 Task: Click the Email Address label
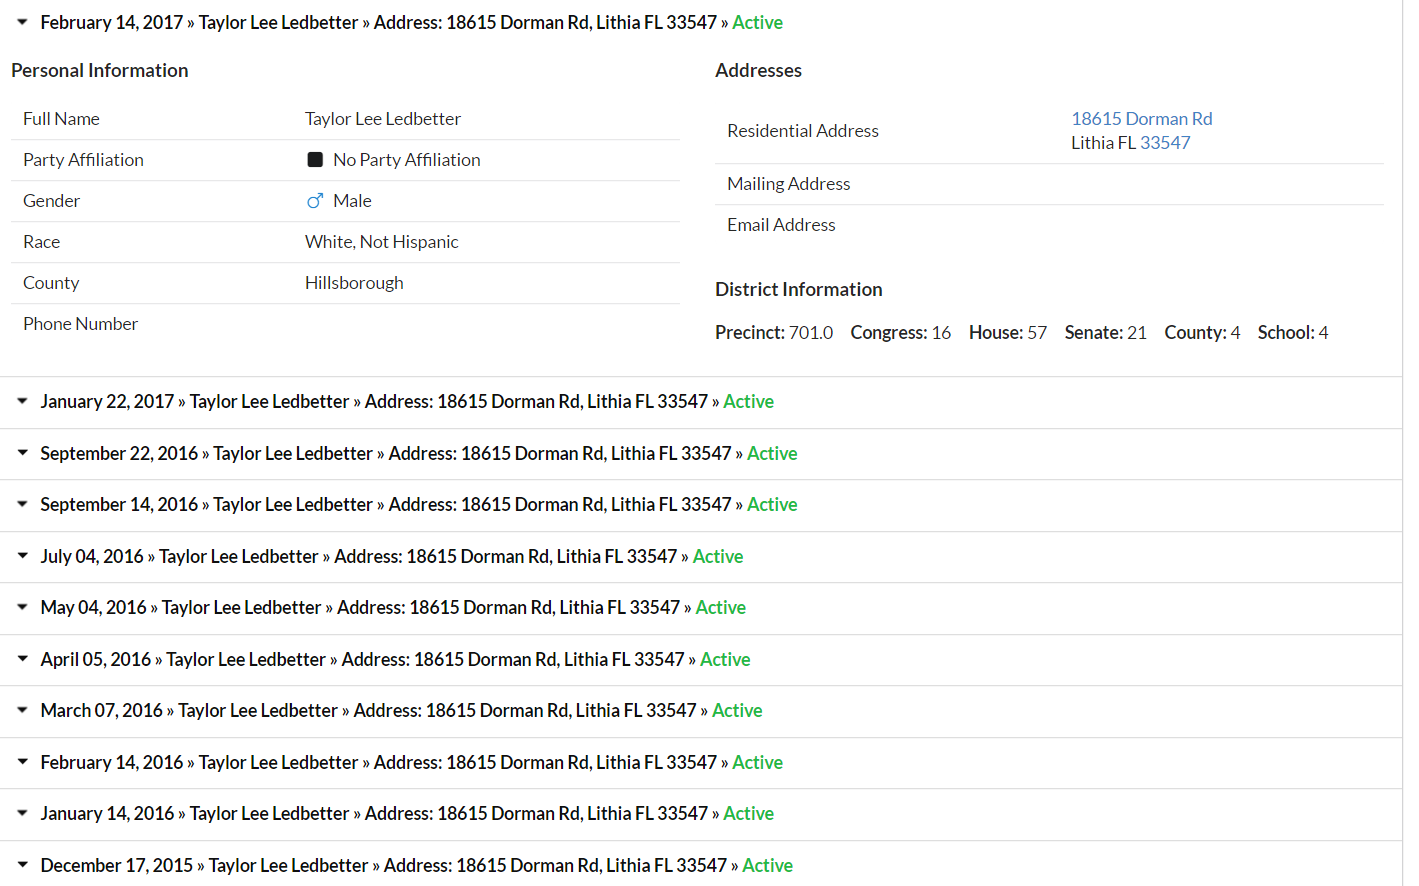781,225
